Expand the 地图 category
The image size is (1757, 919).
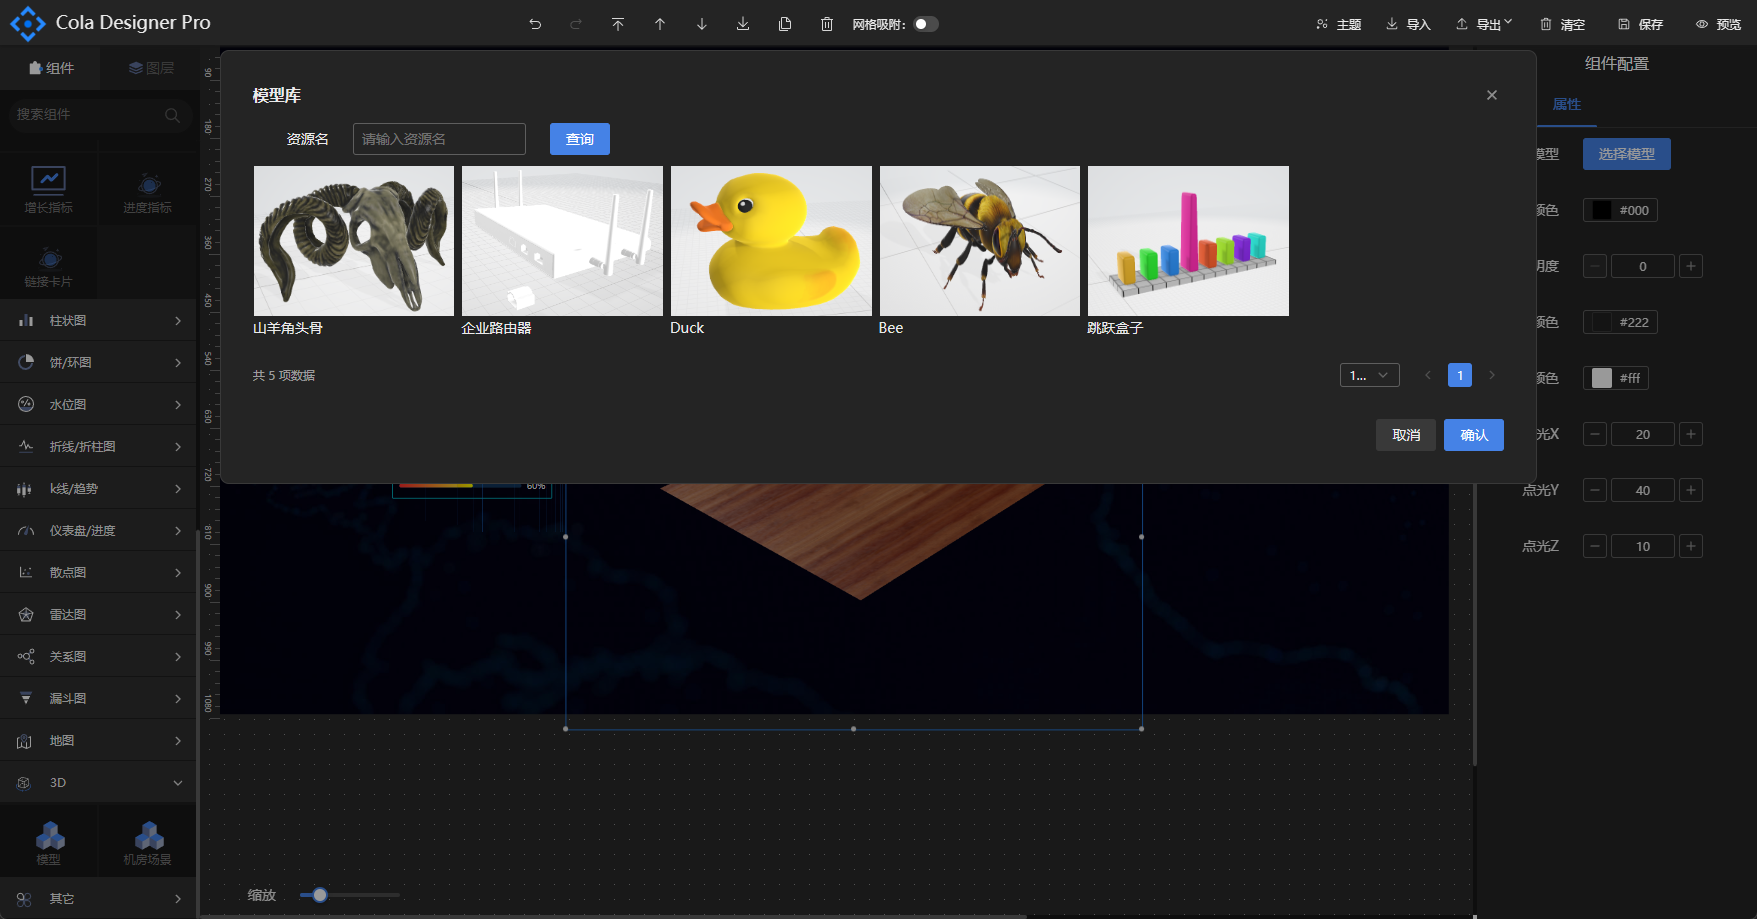coord(98,741)
